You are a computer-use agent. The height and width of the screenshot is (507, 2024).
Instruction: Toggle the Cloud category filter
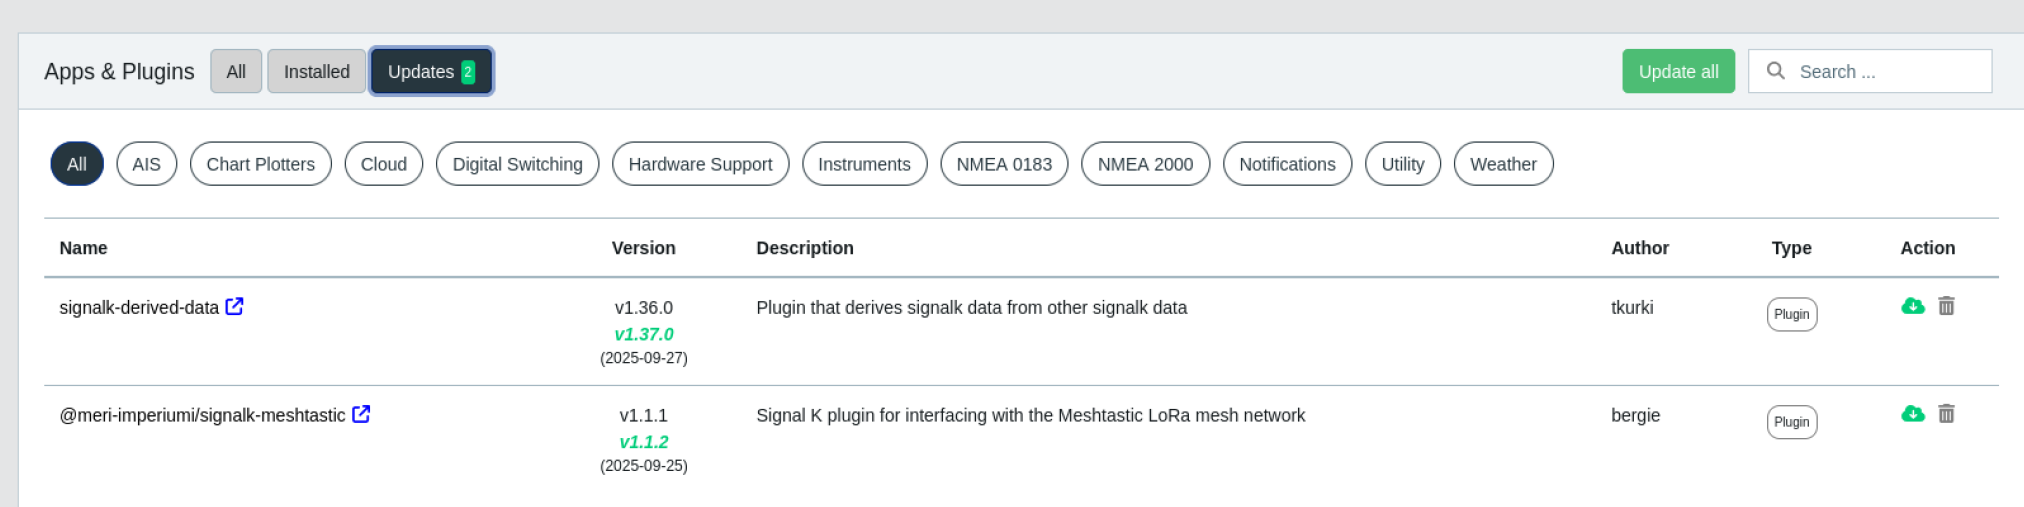[383, 164]
